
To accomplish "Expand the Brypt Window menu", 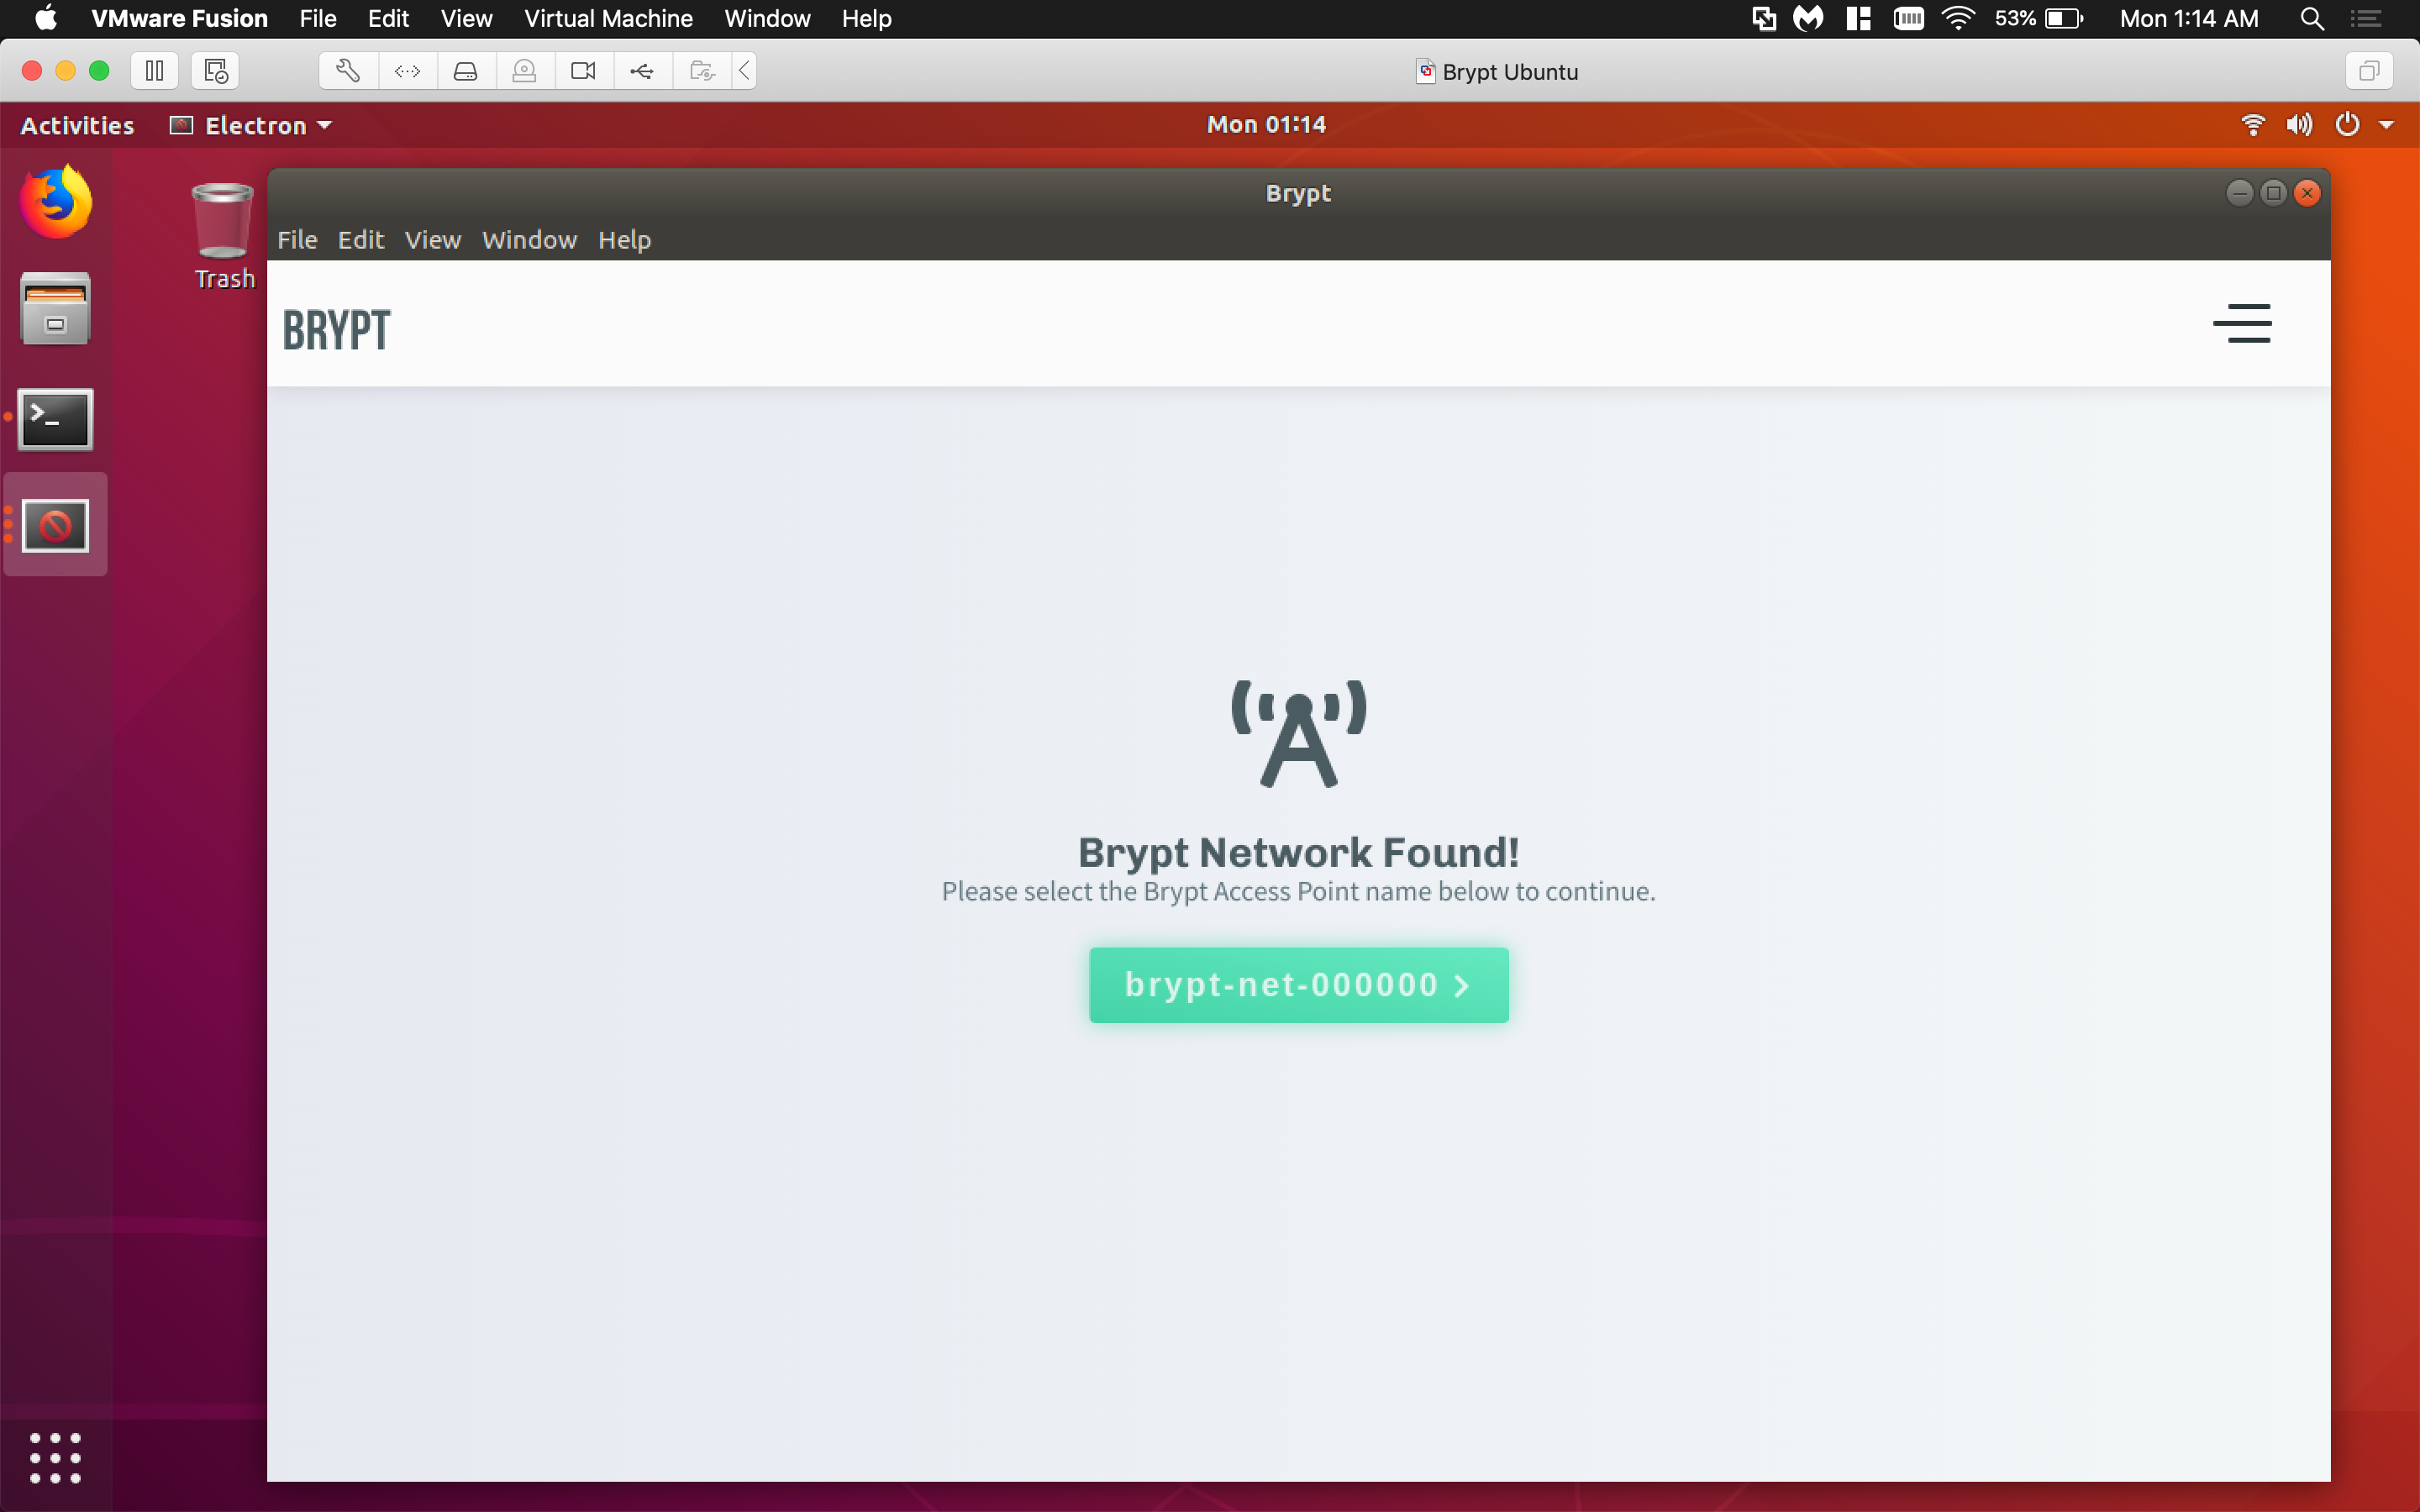I will (528, 239).
